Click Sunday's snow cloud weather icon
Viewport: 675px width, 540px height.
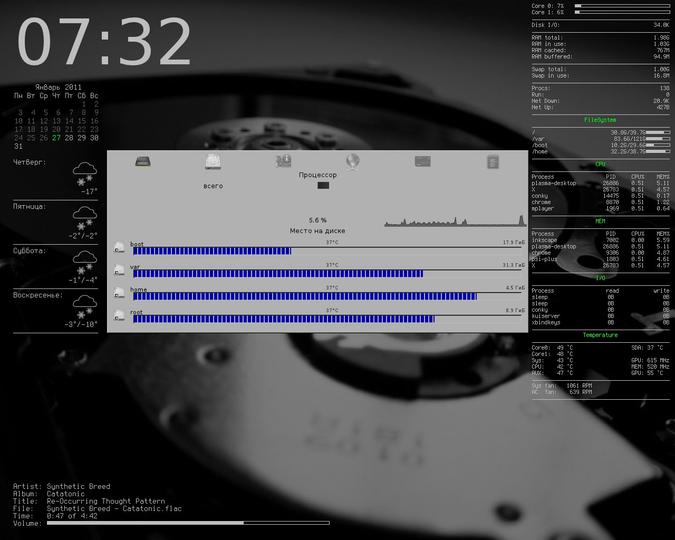[x=85, y=307]
